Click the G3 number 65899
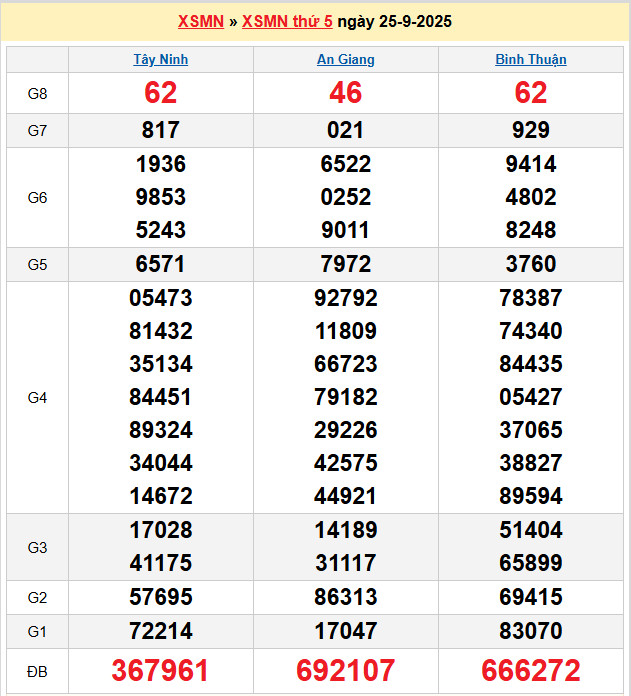This screenshot has width=631, height=696. [x=531, y=562]
